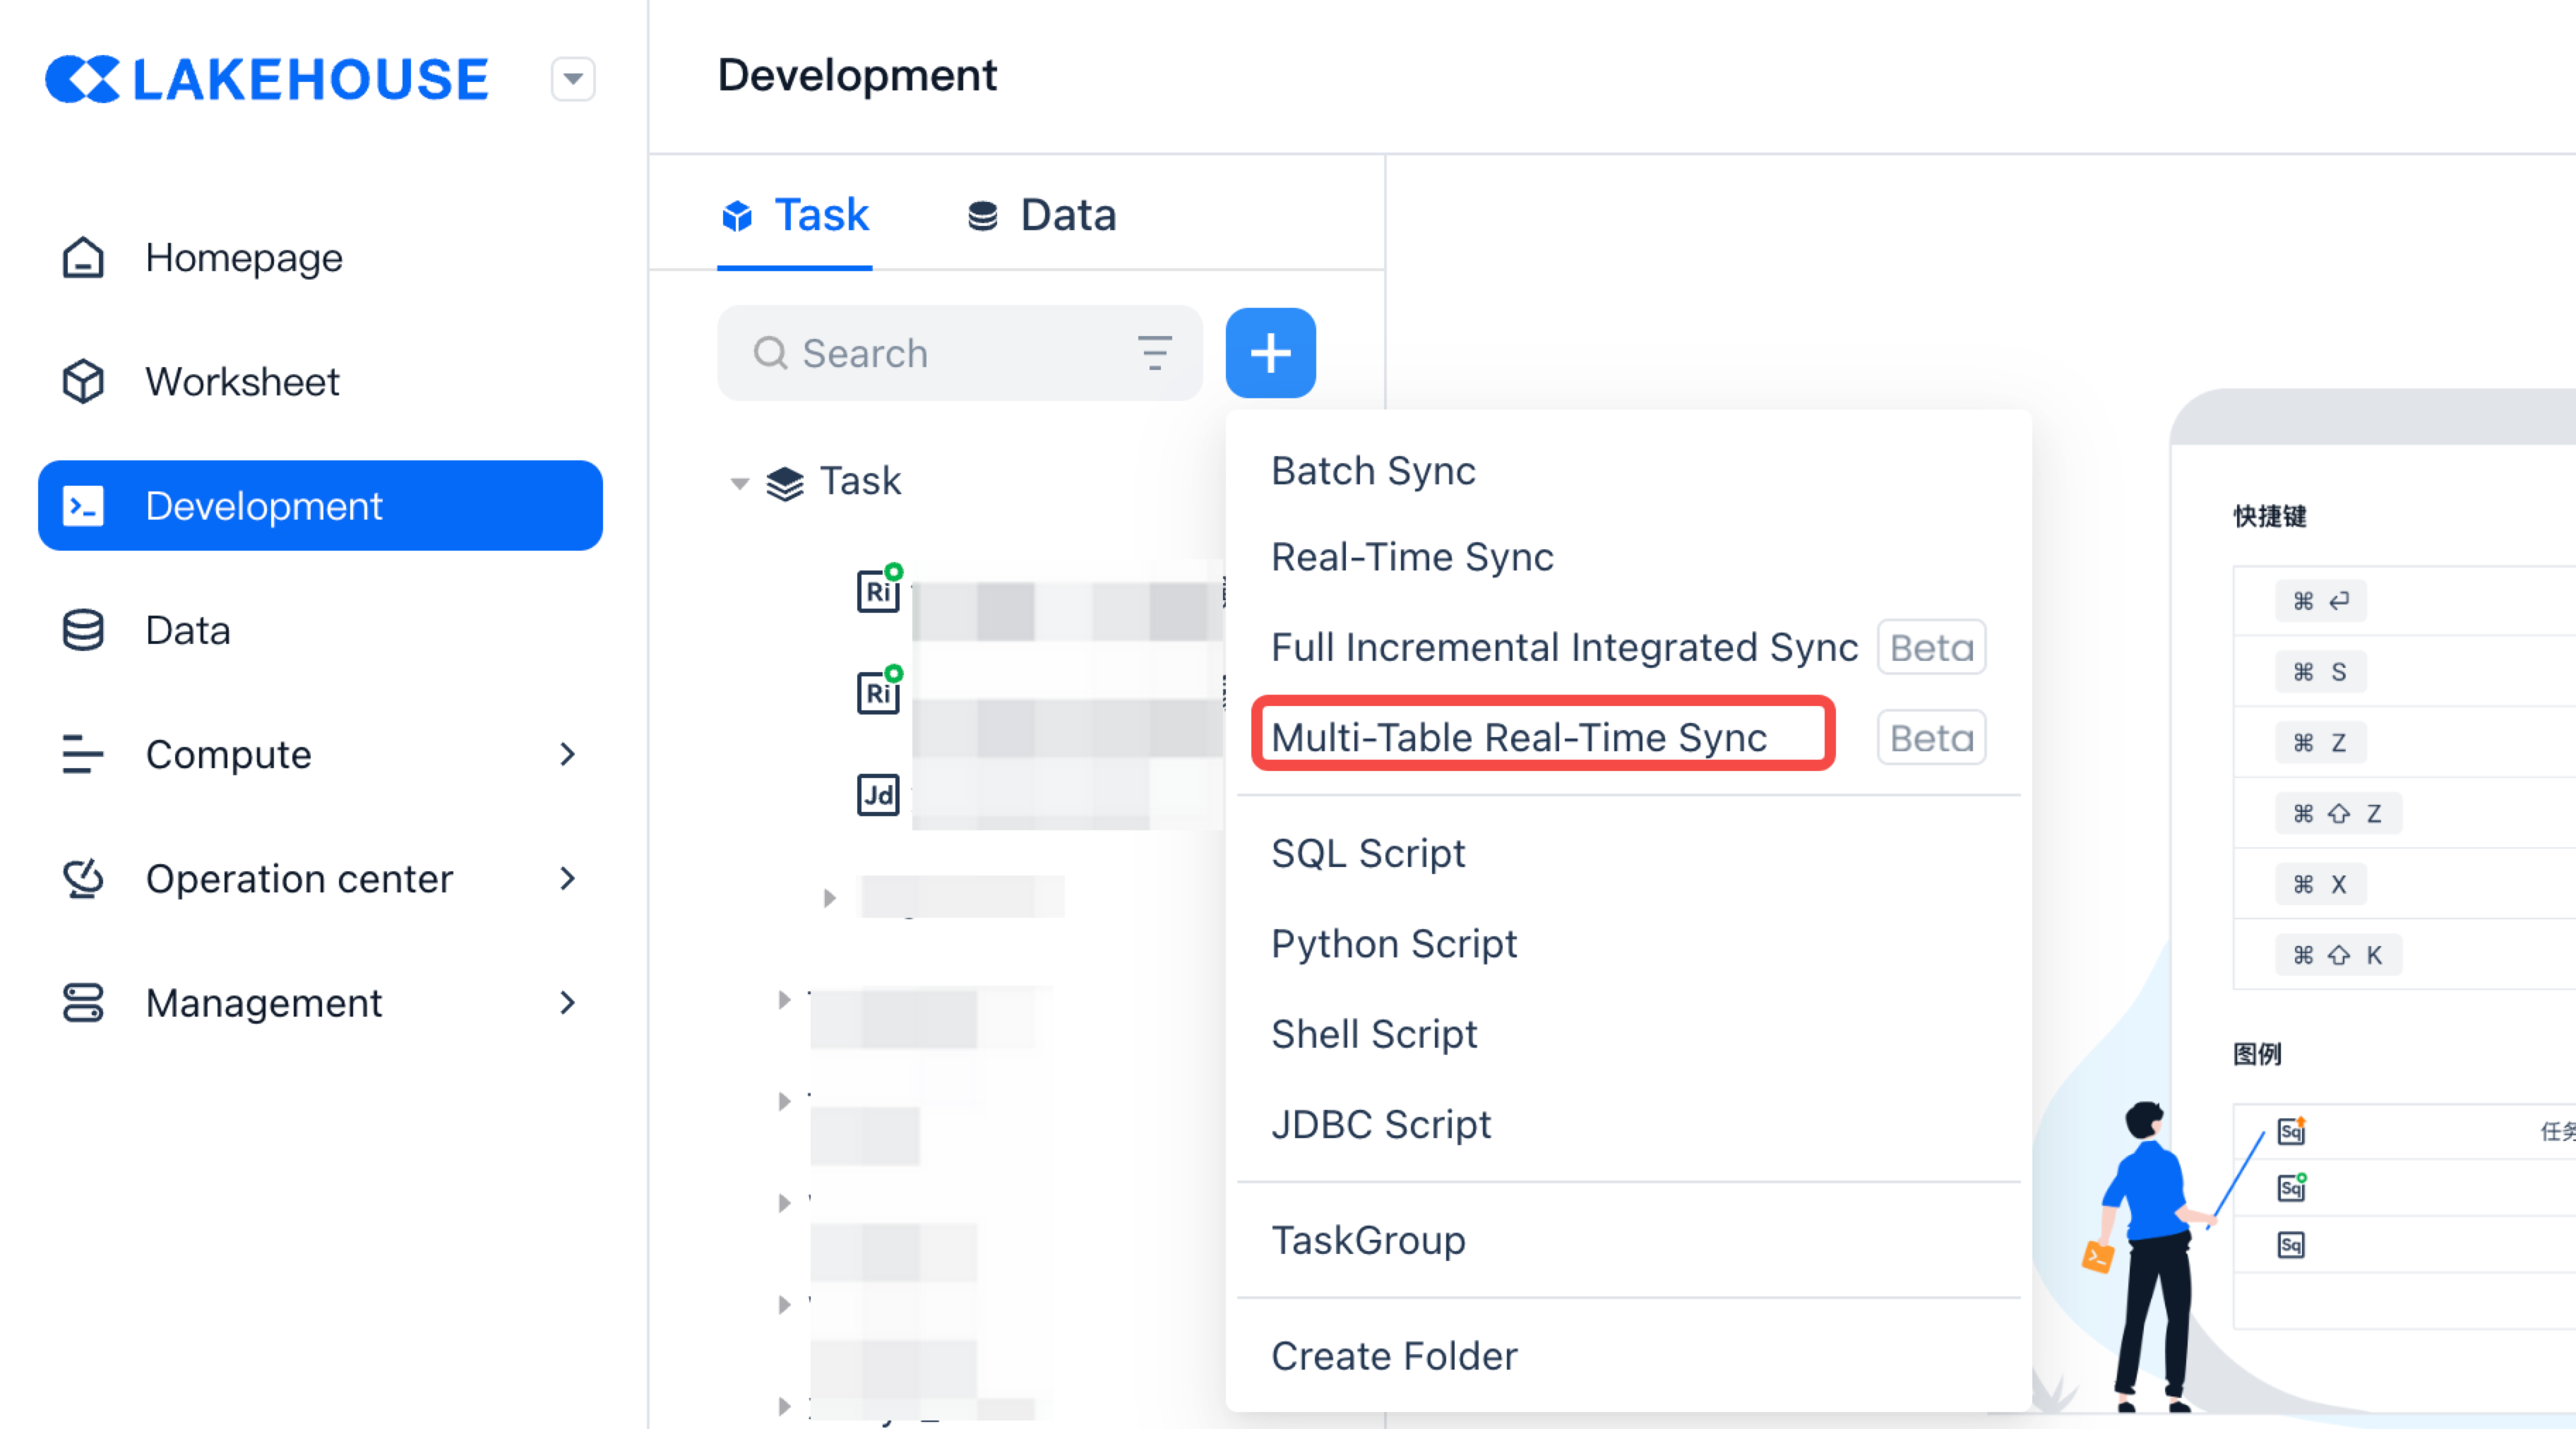Choose SQL Script from the menu
This screenshot has height=1429, width=2576.
(1367, 854)
